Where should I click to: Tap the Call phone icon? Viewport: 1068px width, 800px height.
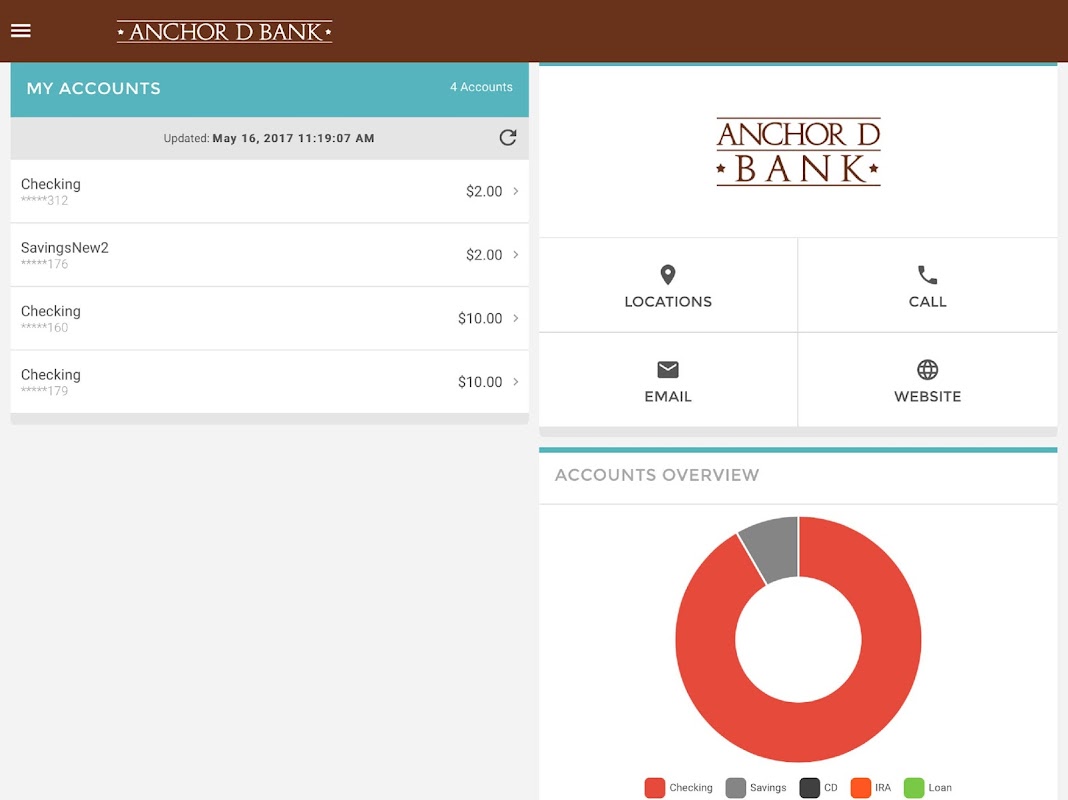point(927,274)
